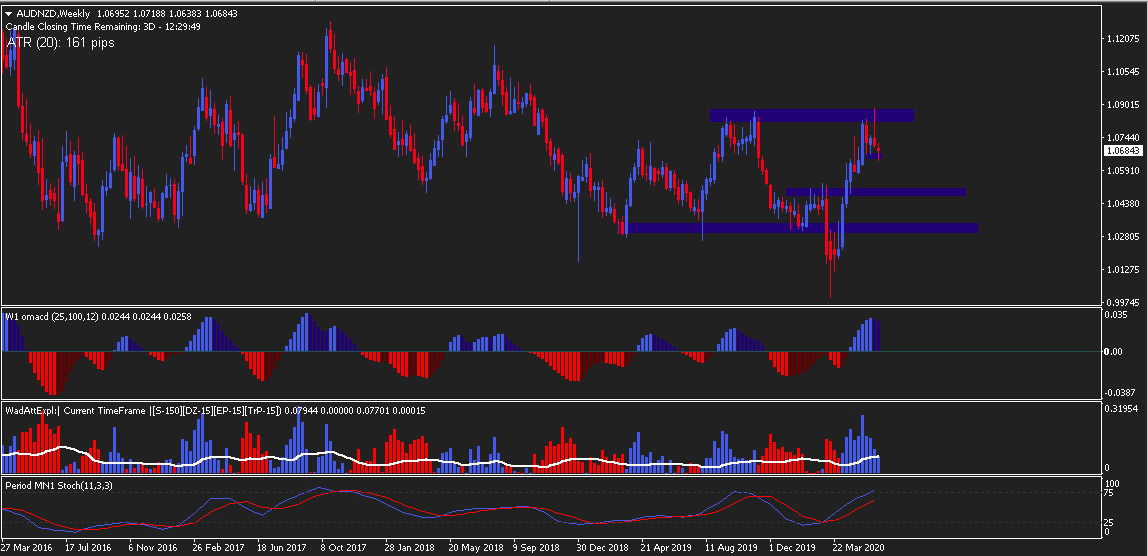Select the upper blue resistance zone rectangle
Screen dimensions: 1148x556
coord(811,115)
